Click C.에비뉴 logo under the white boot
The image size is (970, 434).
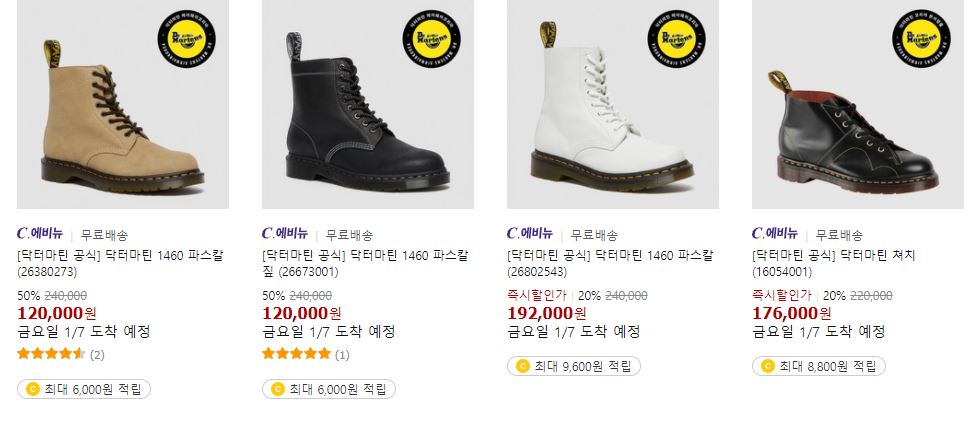530,234
